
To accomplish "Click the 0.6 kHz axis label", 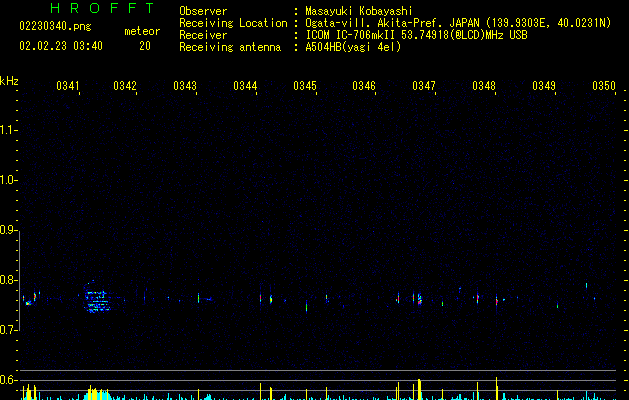I will [x=8, y=380].
